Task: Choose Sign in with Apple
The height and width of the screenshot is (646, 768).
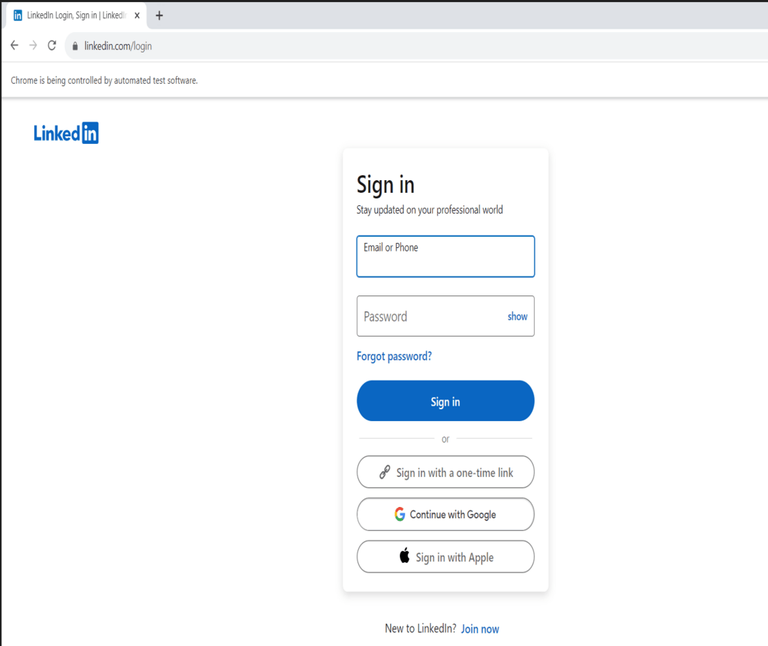Action: coord(446,557)
